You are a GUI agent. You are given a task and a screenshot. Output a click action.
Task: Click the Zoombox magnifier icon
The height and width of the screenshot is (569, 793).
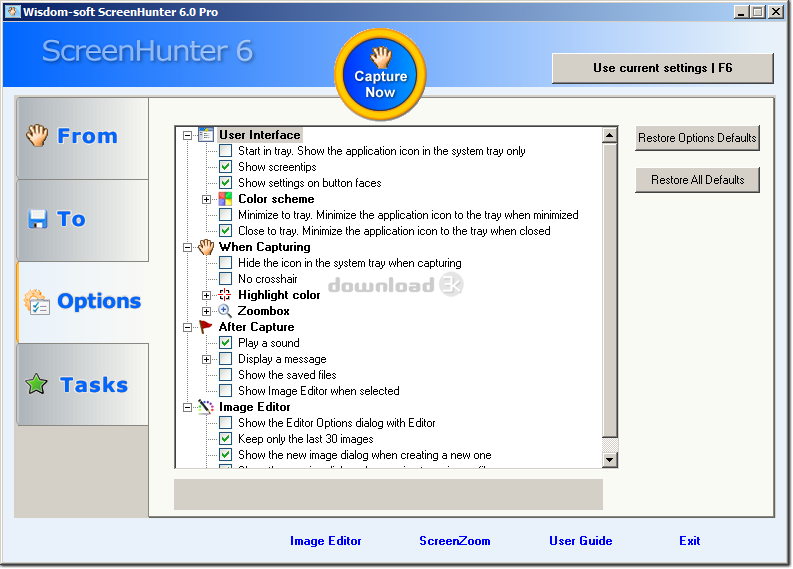pyautogui.click(x=225, y=311)
